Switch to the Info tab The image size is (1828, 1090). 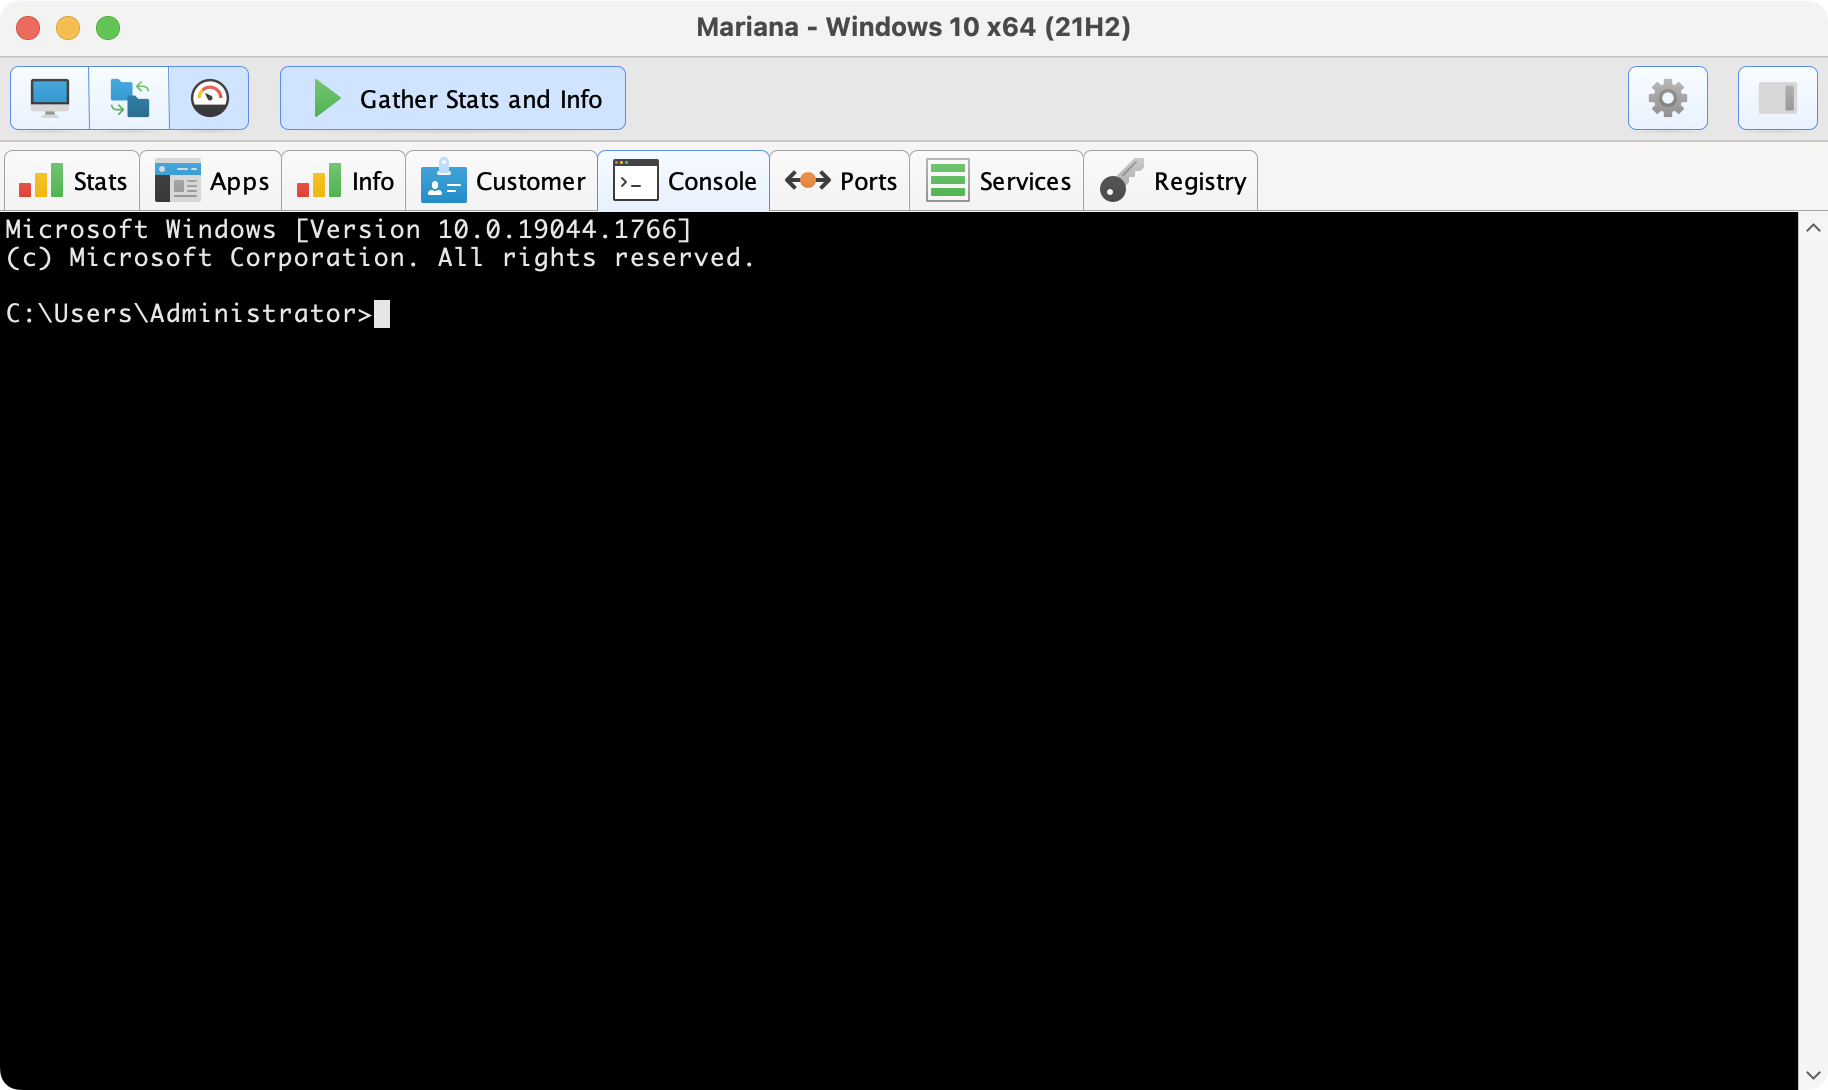345,181
